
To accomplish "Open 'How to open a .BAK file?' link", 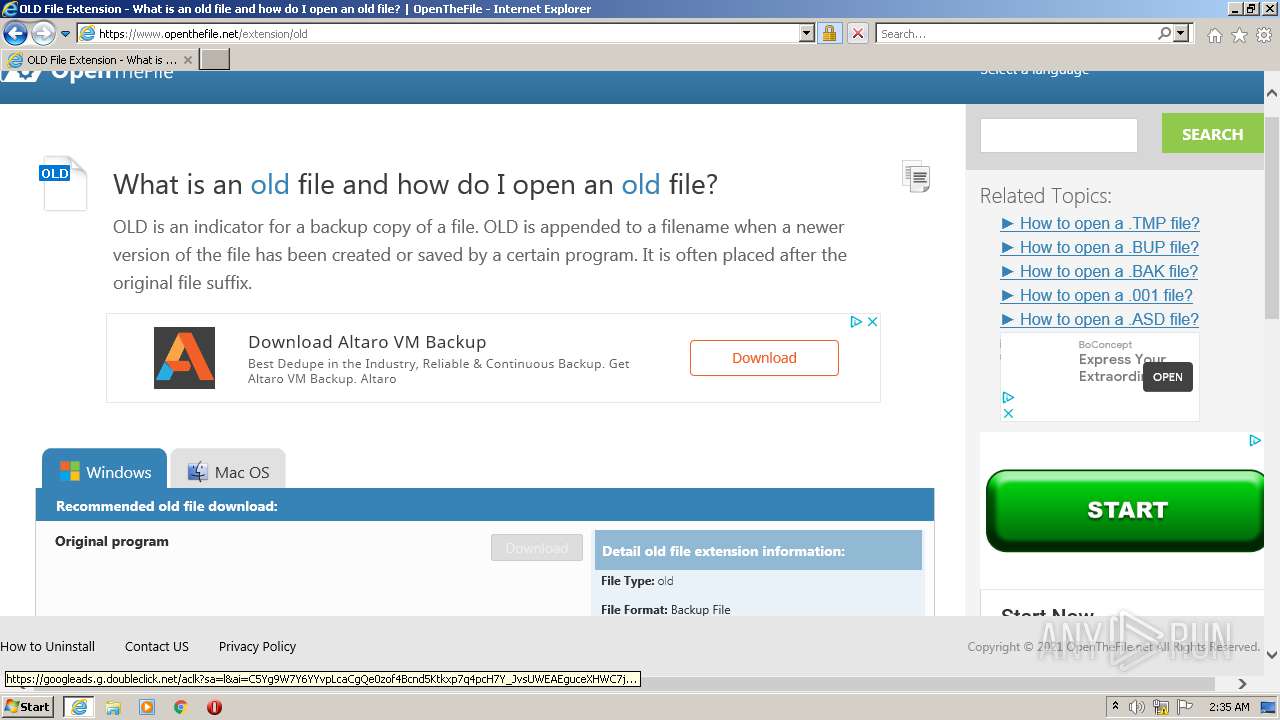I will 1099,271.
